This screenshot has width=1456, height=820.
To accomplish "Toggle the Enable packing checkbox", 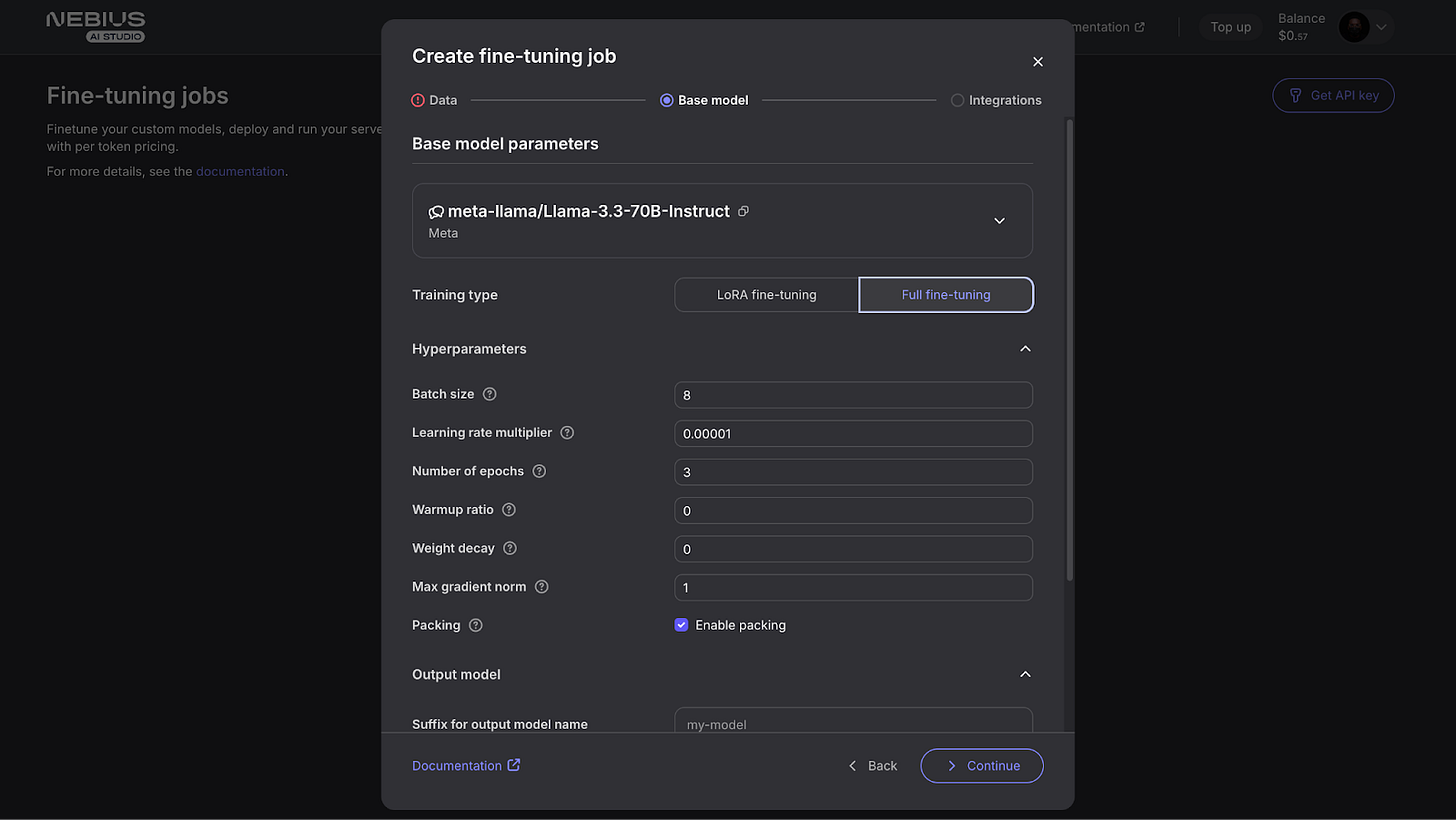I will (x=681, y=625).
